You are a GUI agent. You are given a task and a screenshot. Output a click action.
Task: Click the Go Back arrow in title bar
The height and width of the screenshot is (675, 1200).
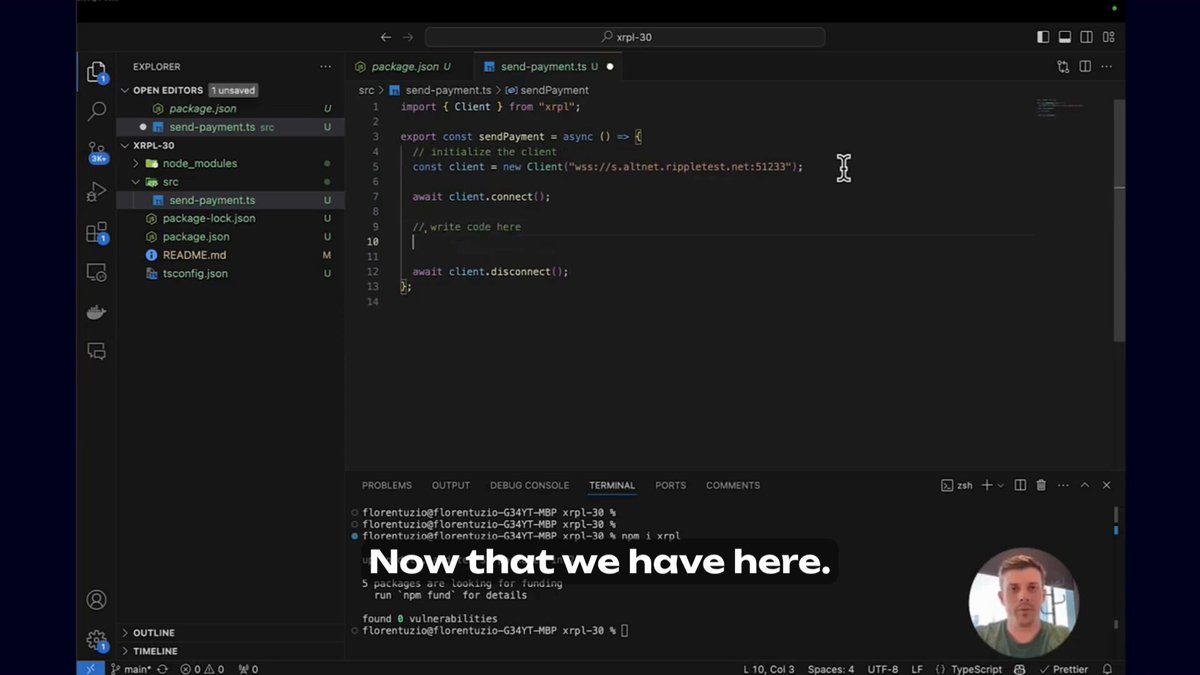[x=386, y=37]
